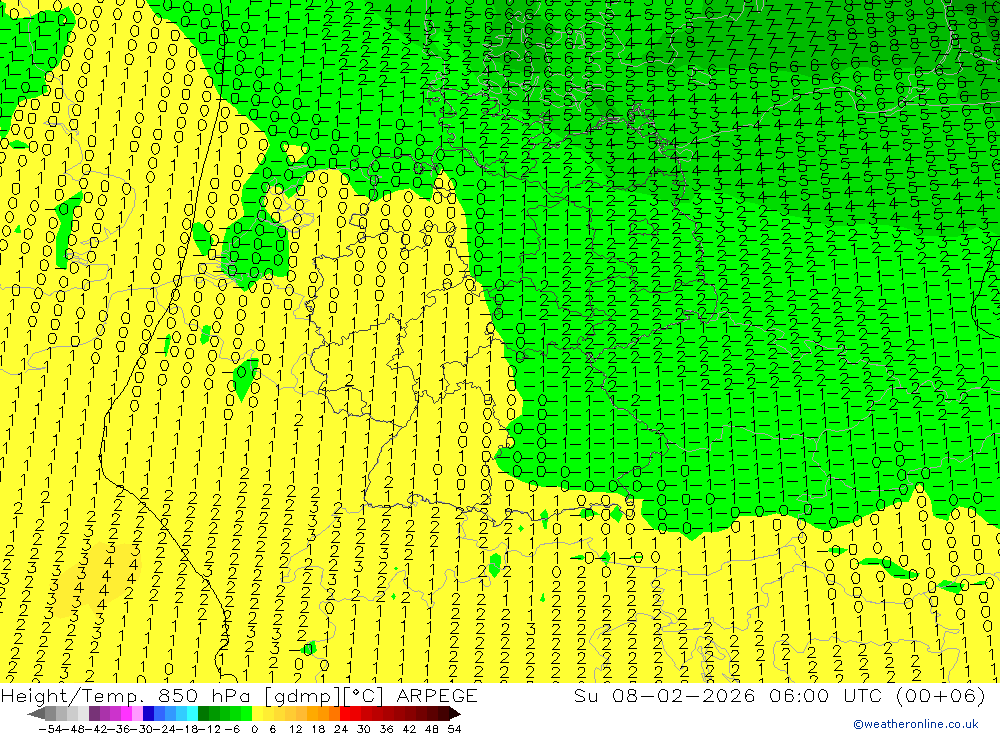Viewport: 1000px width, 733px height.
Task: Click the '30' color scale label
Action: point(364,729)
